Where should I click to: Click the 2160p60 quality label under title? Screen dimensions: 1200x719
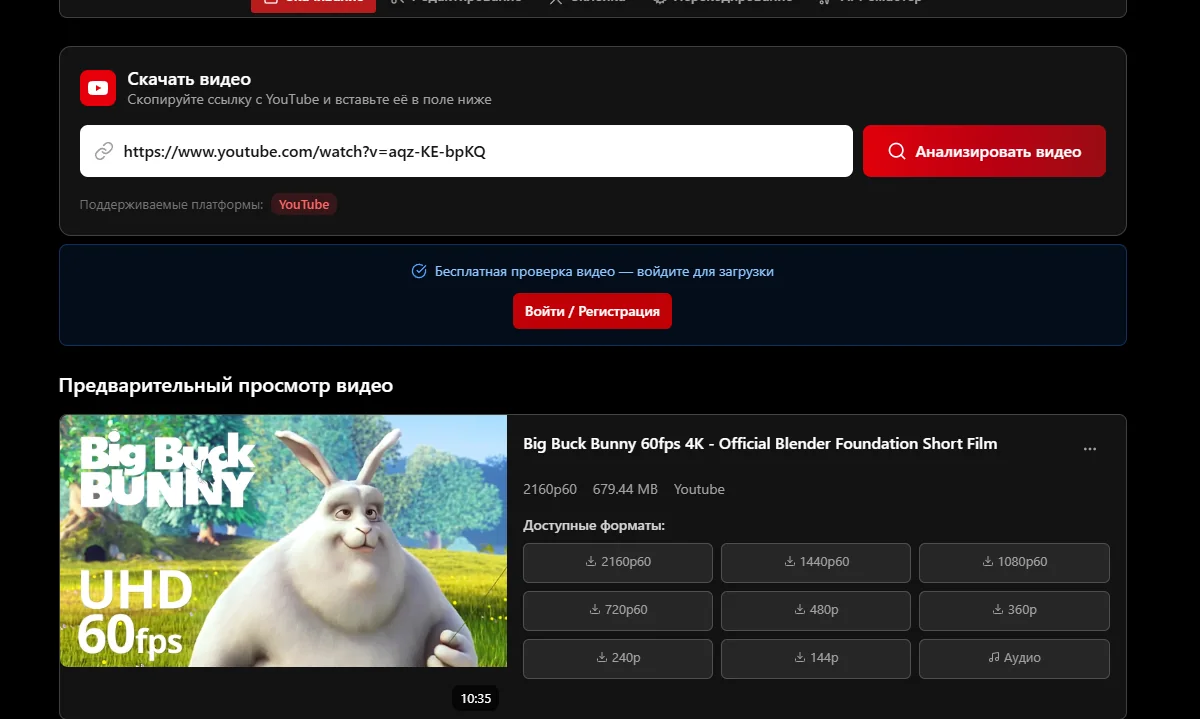click(550, 489)
